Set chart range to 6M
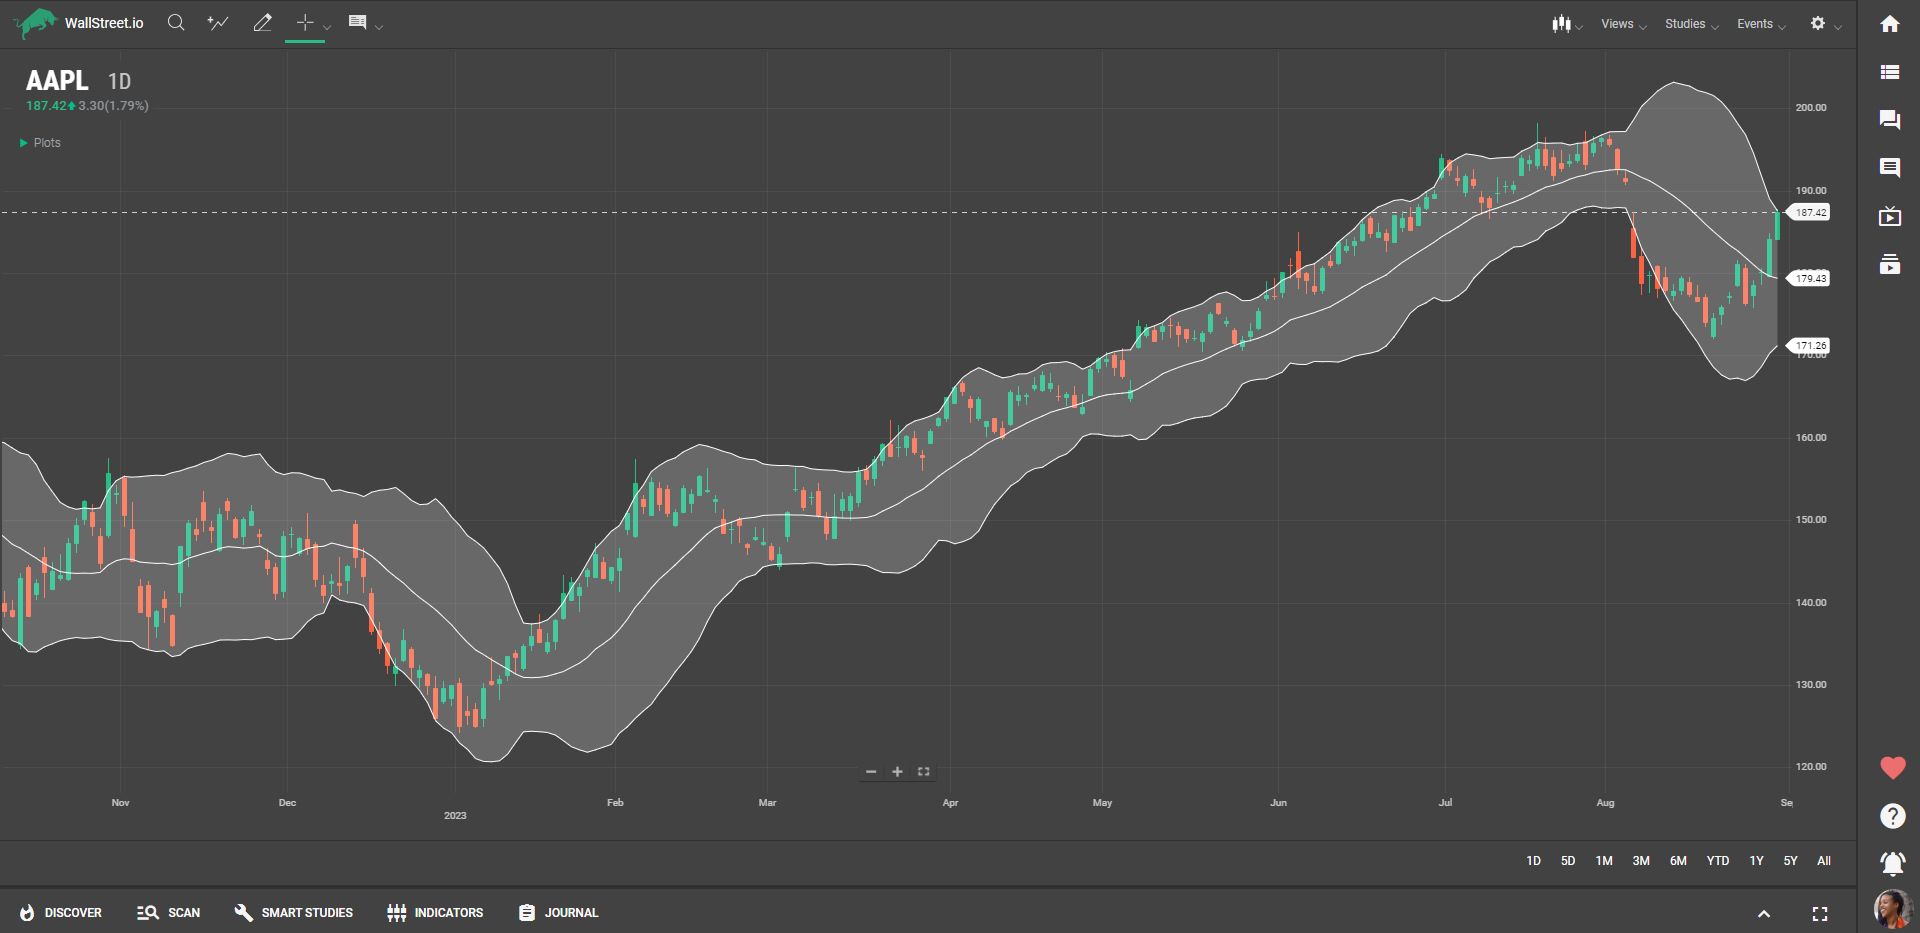1920x933 pixels. coord(1678,861)
